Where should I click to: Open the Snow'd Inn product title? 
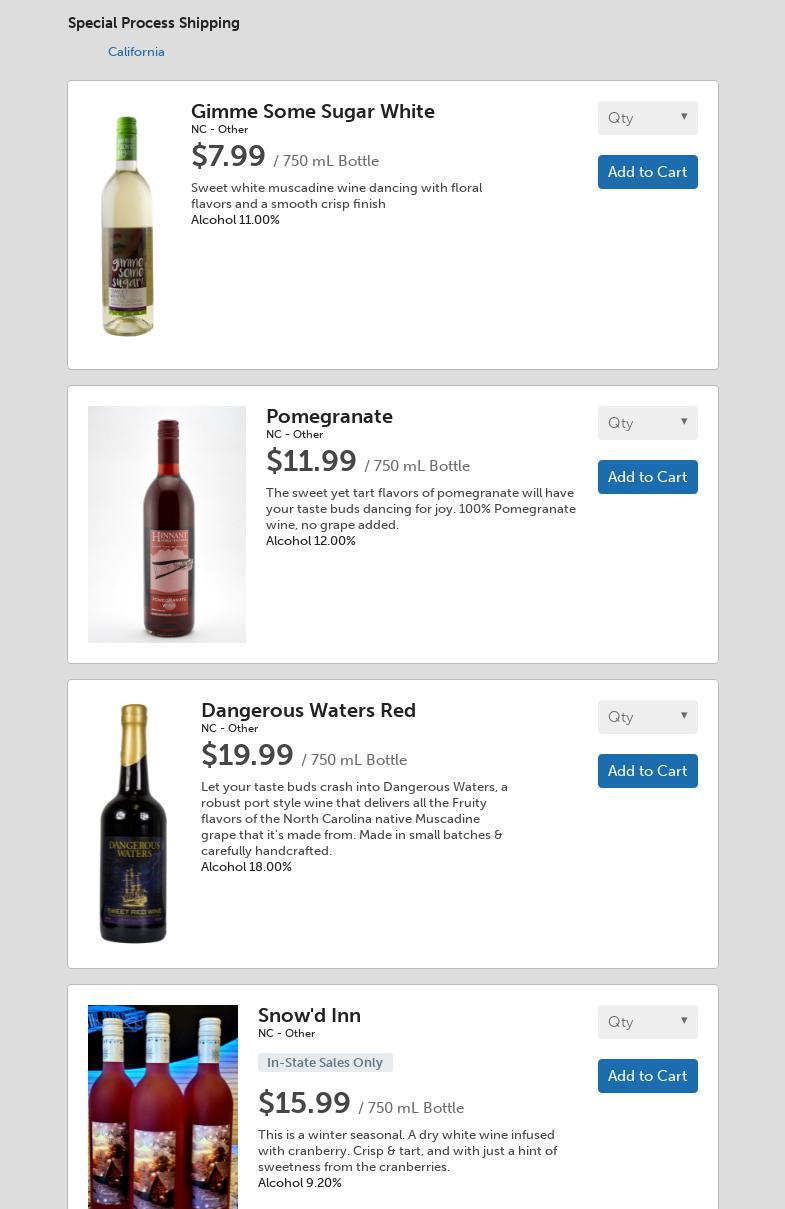pos(309,1015)
